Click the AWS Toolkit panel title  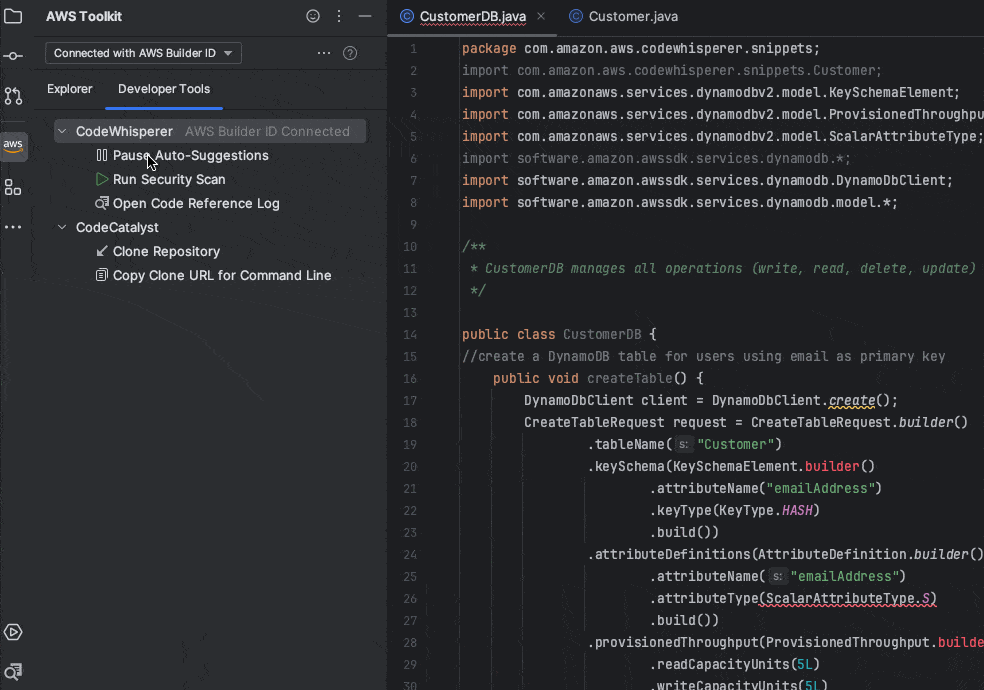84,16
